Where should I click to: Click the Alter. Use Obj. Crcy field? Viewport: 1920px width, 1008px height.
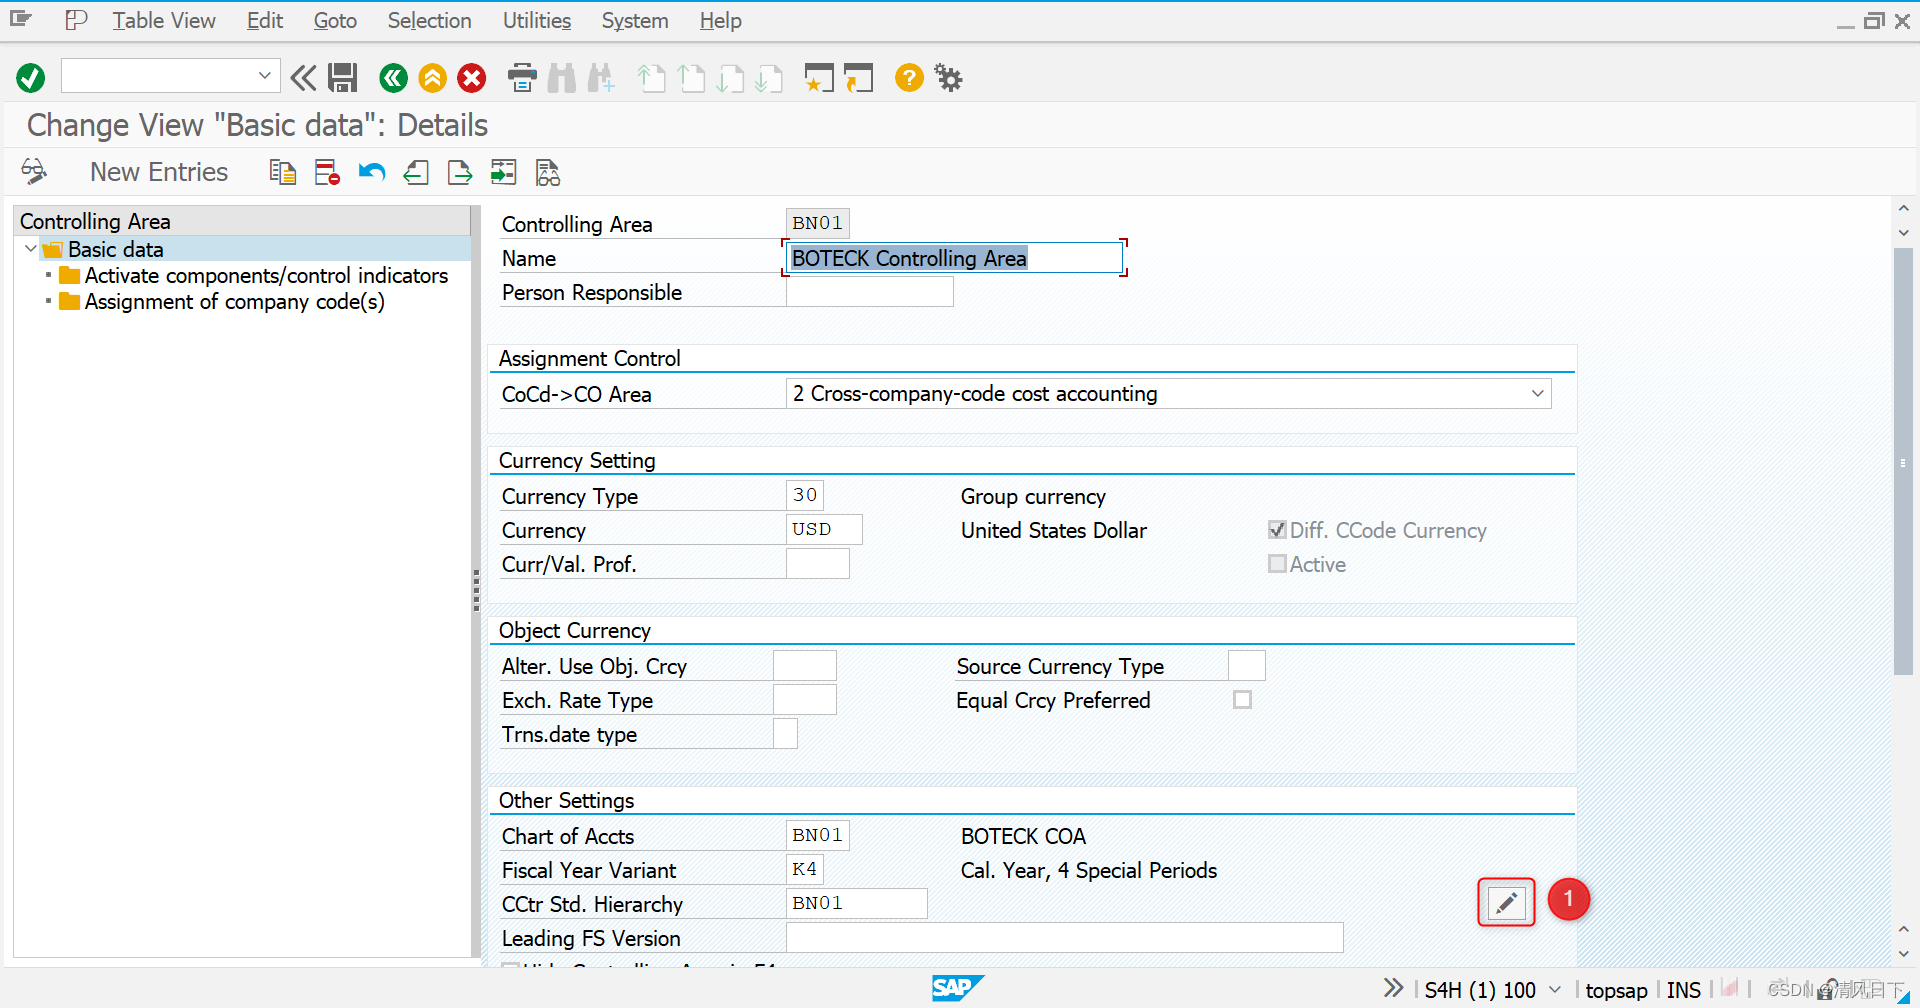click(805, 666)
